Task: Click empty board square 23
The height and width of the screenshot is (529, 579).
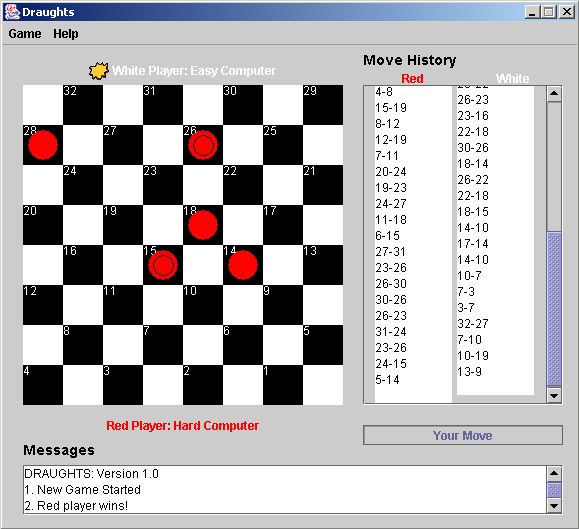Action: (163, 185)
